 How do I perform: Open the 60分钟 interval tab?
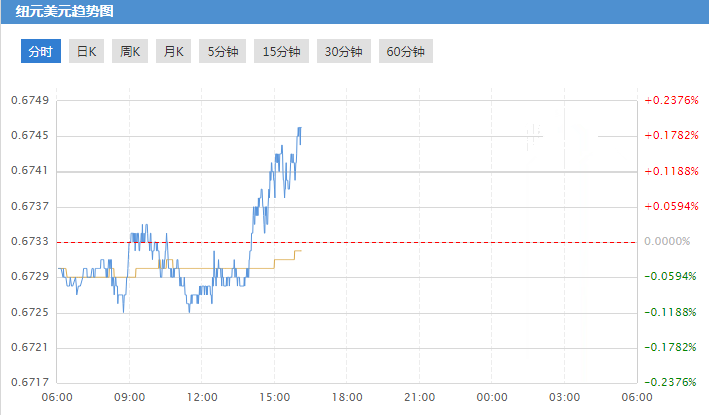click(405, 52)
